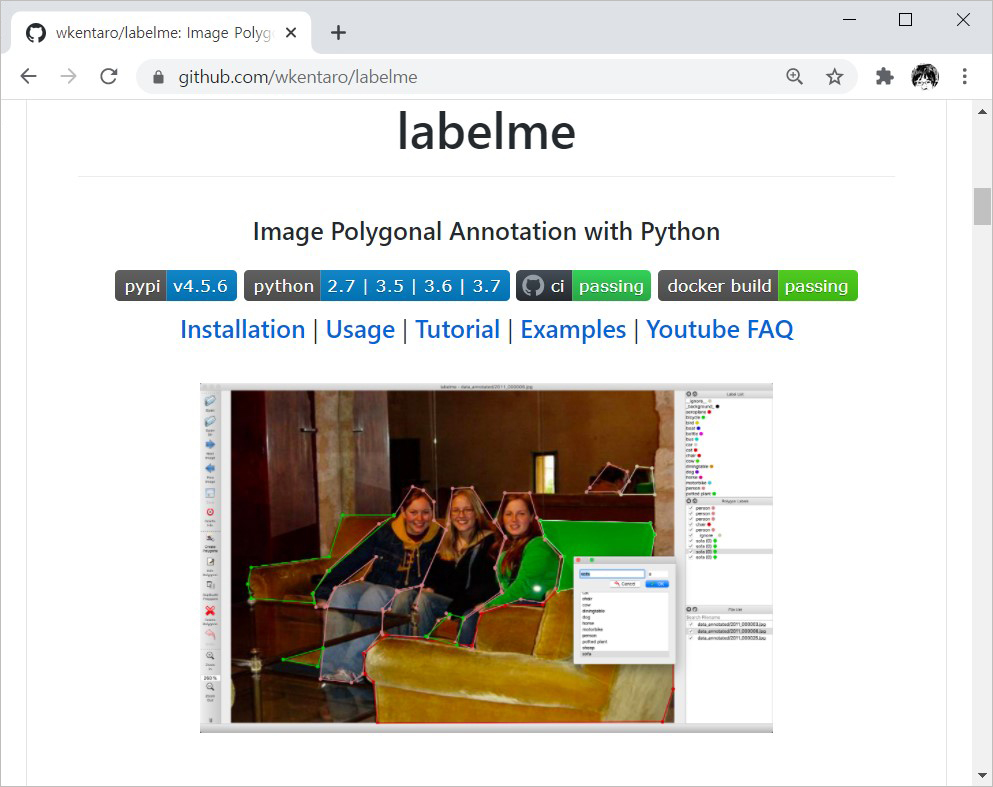Viewport: 993px width, 787px height.
Task: Go back to the previous page
Action: (x=28, y=77)
